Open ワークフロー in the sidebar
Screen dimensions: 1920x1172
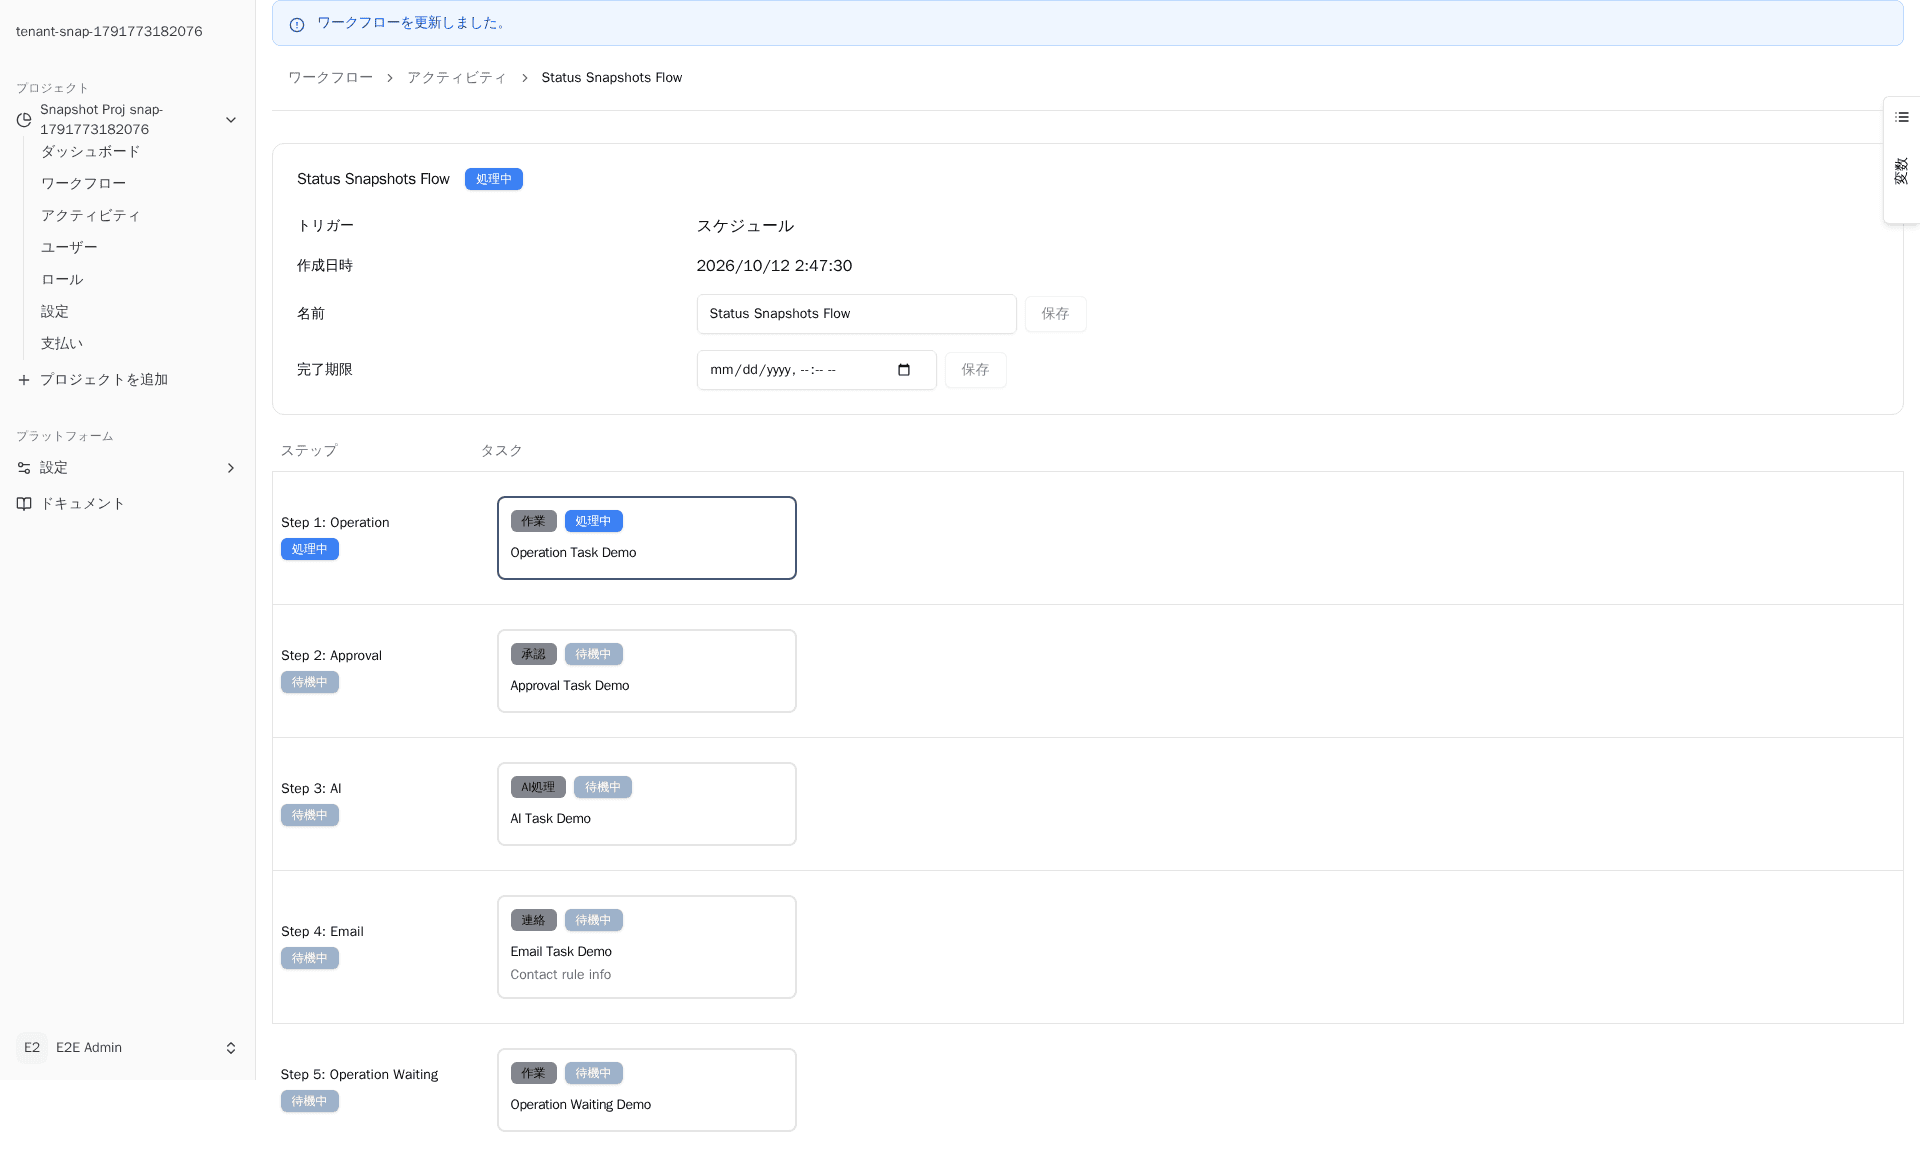pyautogui.click(x=84, y=184)
